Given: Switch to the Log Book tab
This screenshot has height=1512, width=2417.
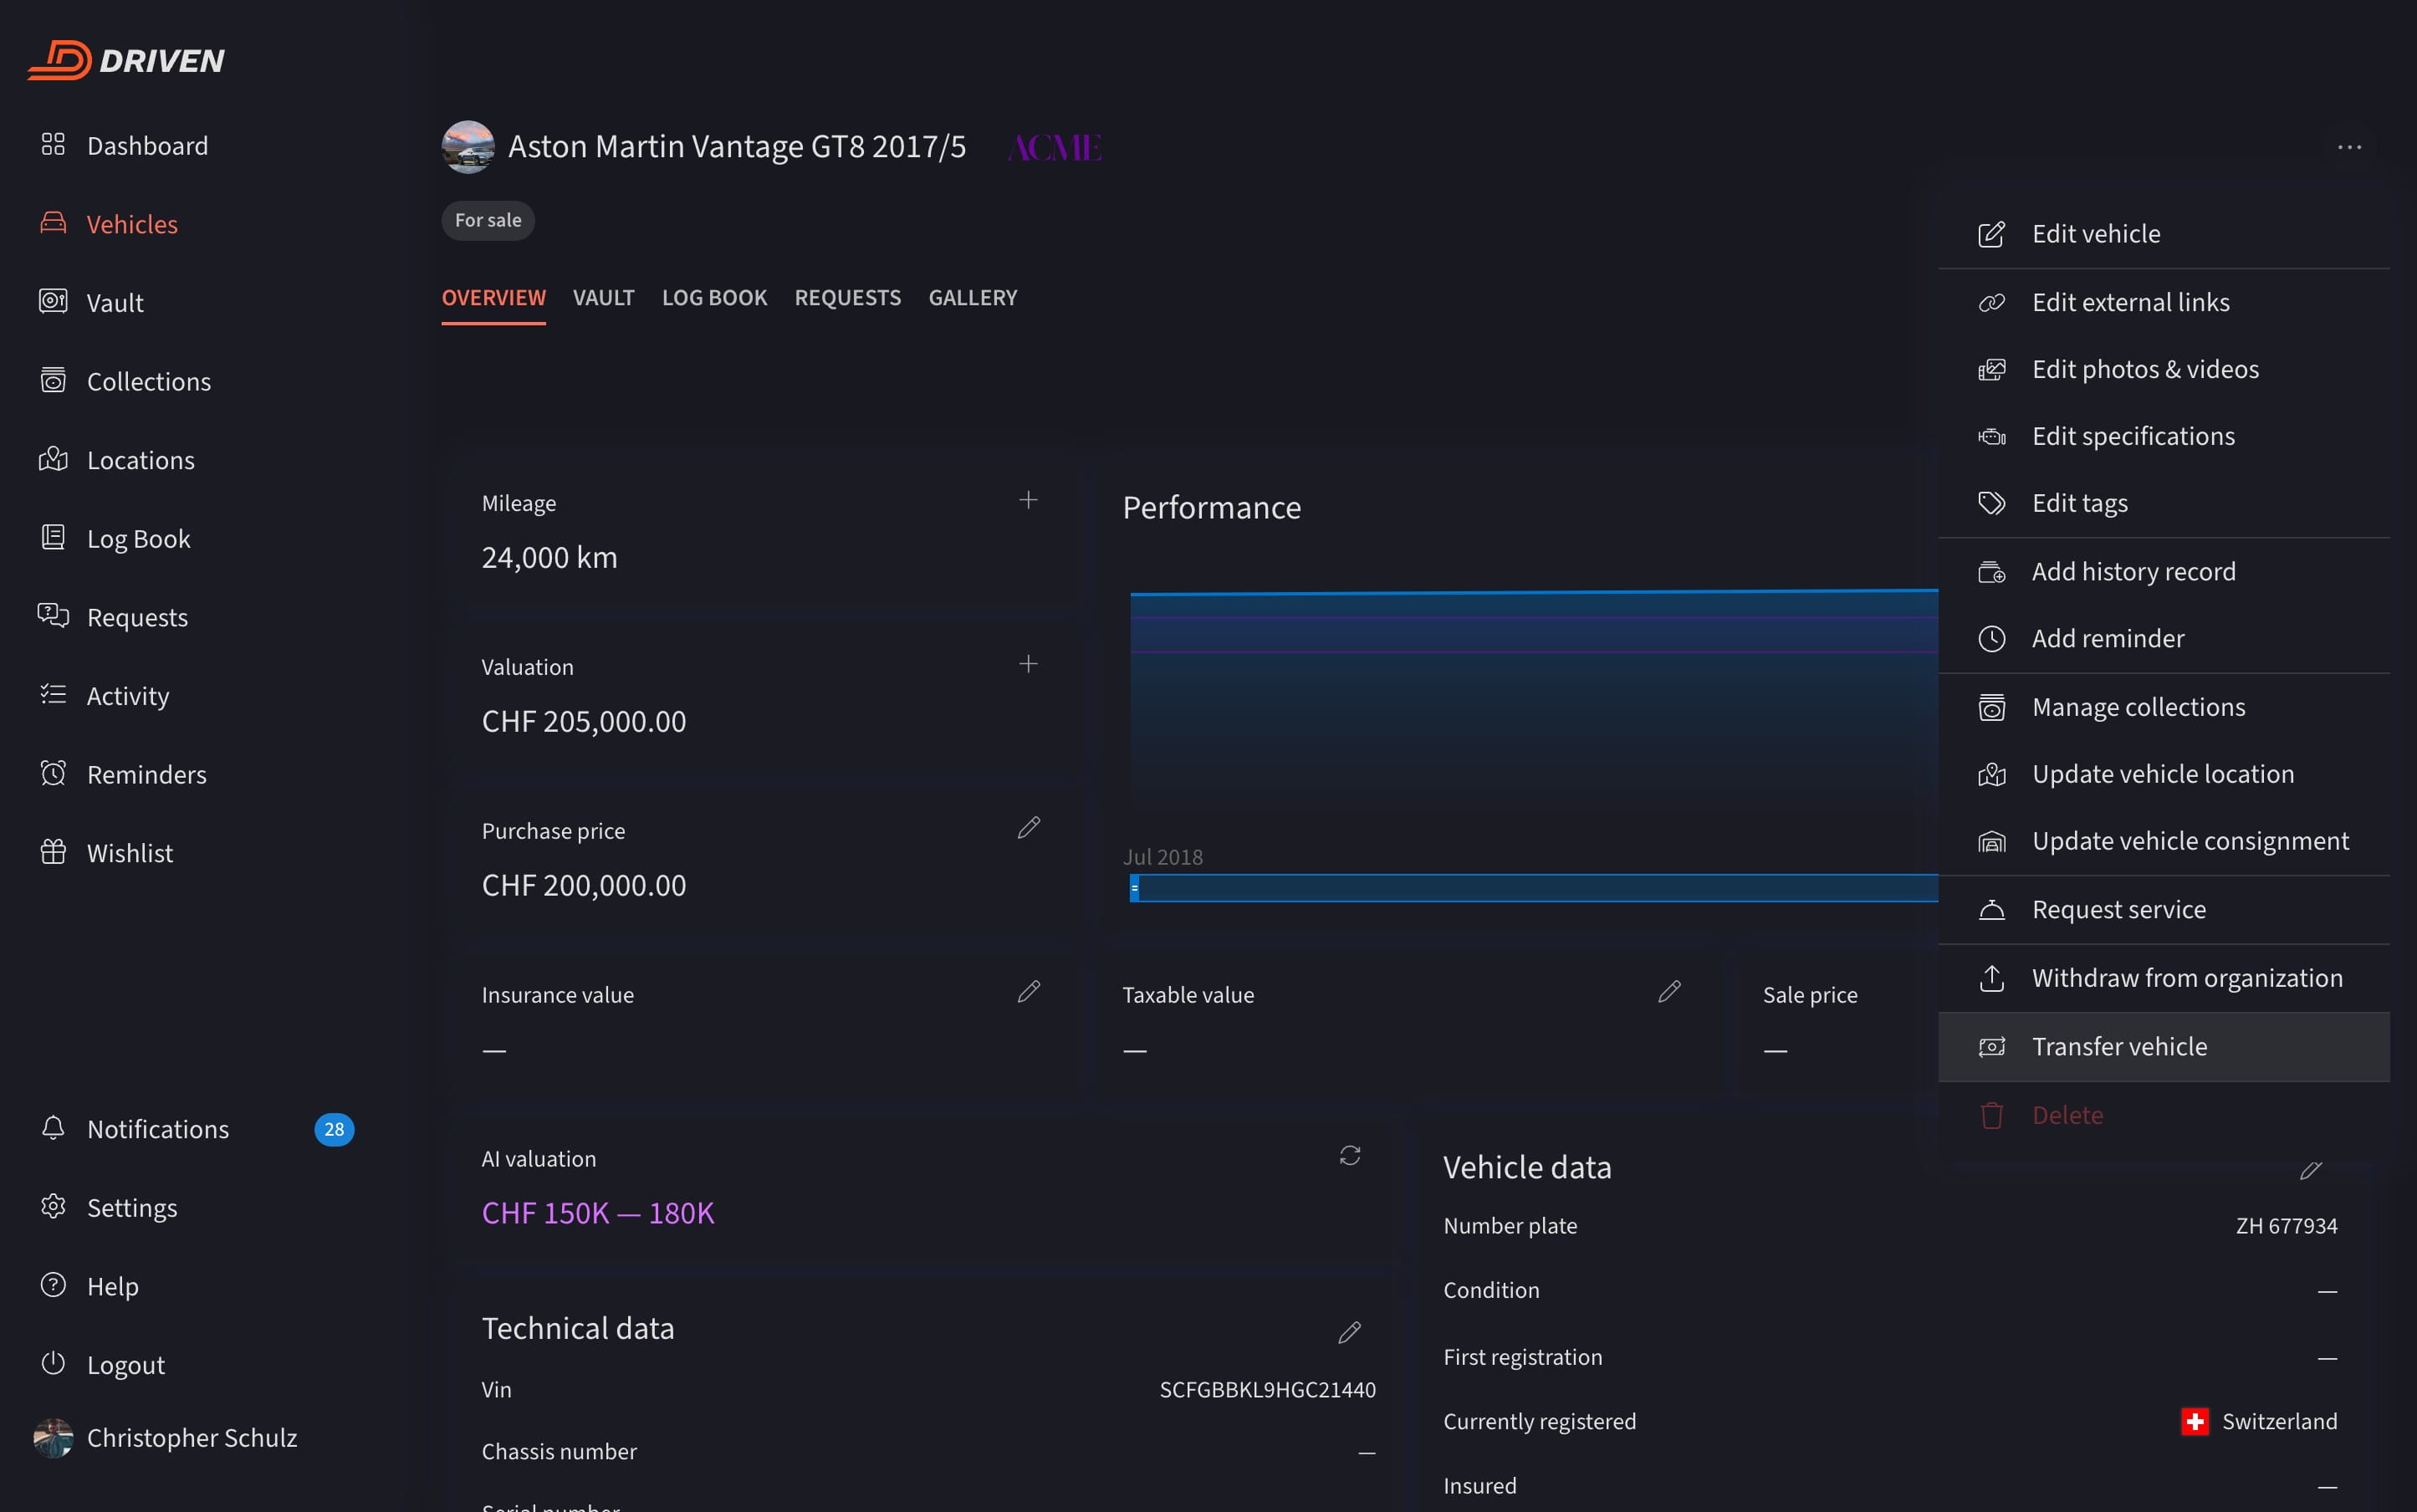Looking at the screenshot, I should [x=714, y=298].
